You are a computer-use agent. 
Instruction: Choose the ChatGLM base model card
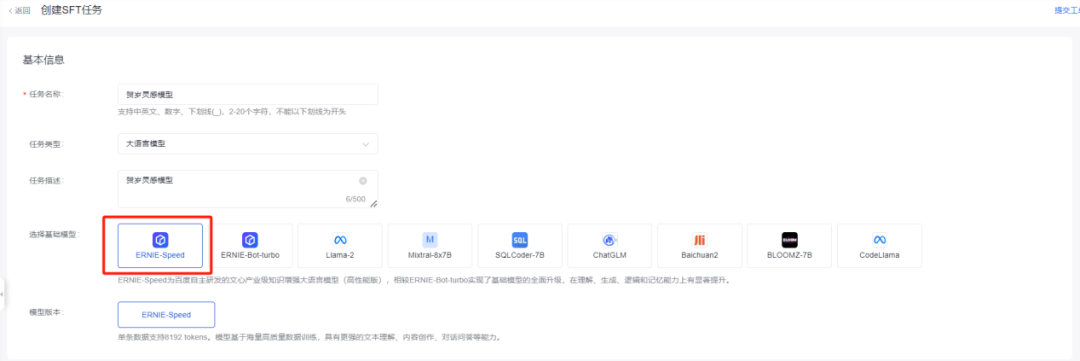coord(610,245)
